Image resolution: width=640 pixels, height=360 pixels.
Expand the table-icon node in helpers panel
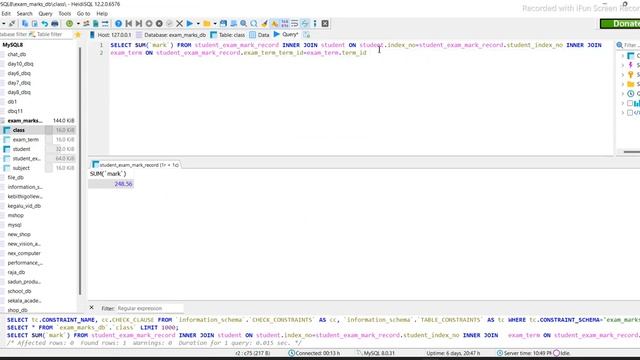tap(623, 56)
